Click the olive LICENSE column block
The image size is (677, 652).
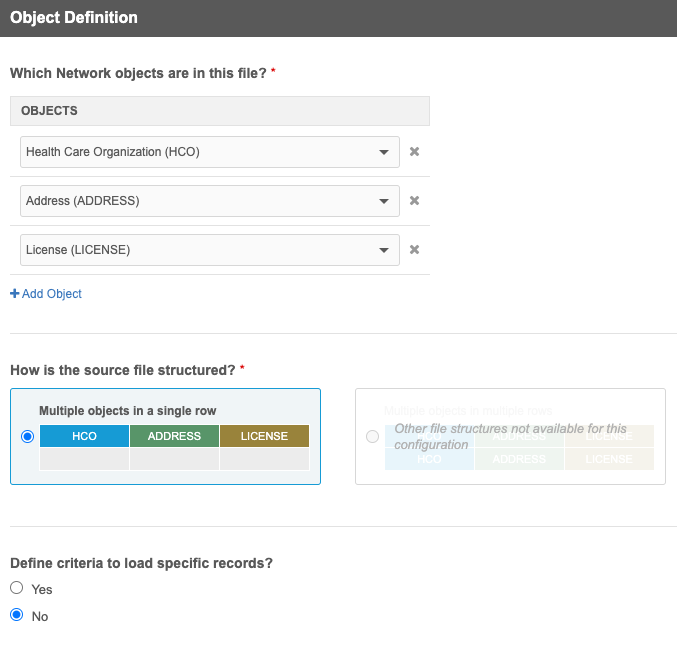tap(264, 436)
